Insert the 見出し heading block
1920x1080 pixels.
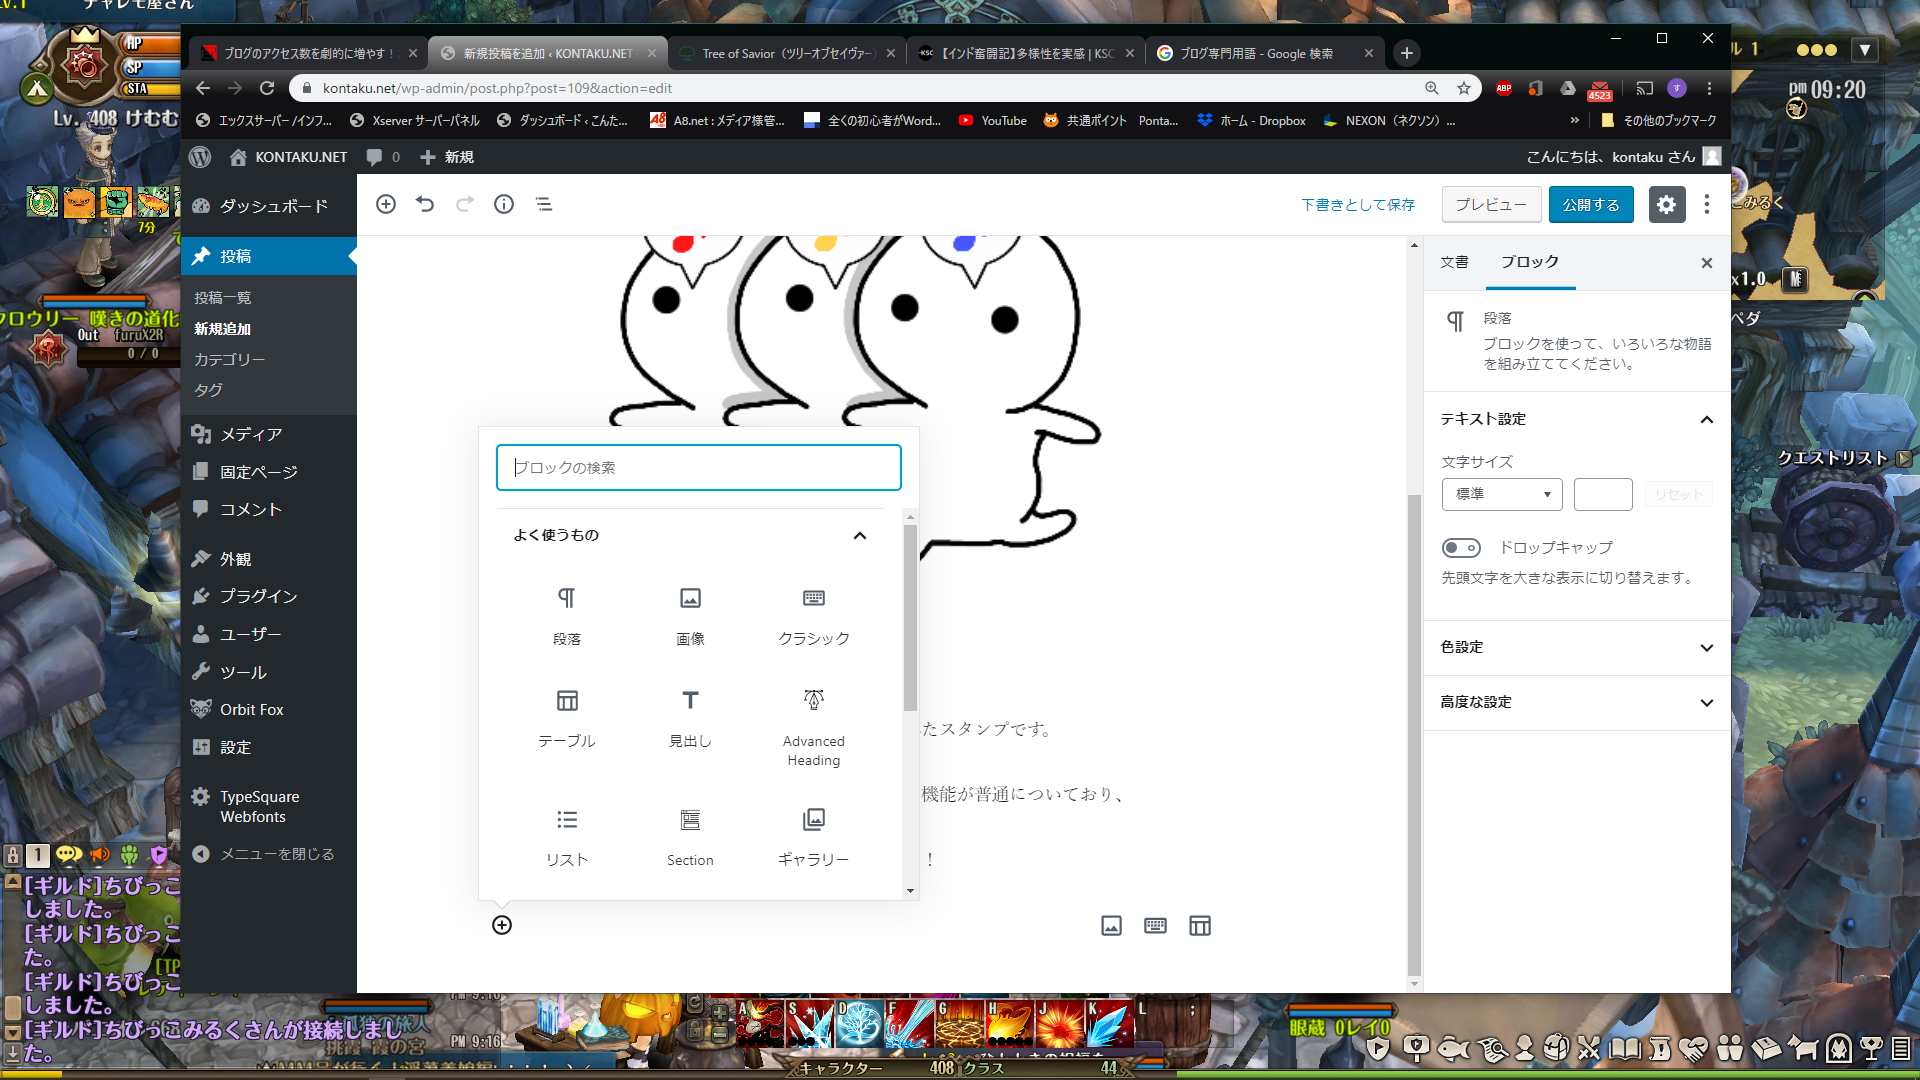click(x=690, y=719)
